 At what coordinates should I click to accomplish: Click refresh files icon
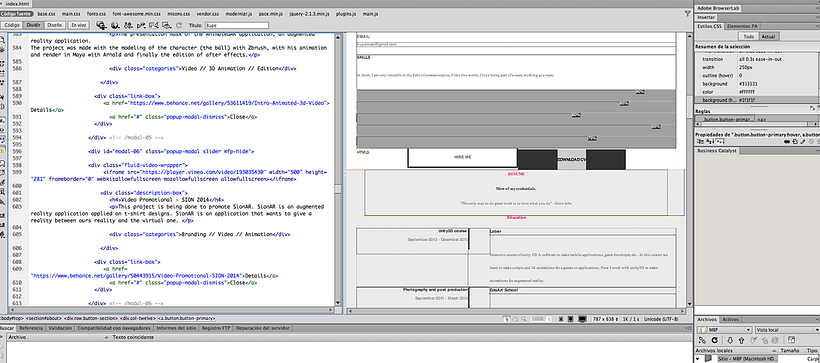point(714,340)
